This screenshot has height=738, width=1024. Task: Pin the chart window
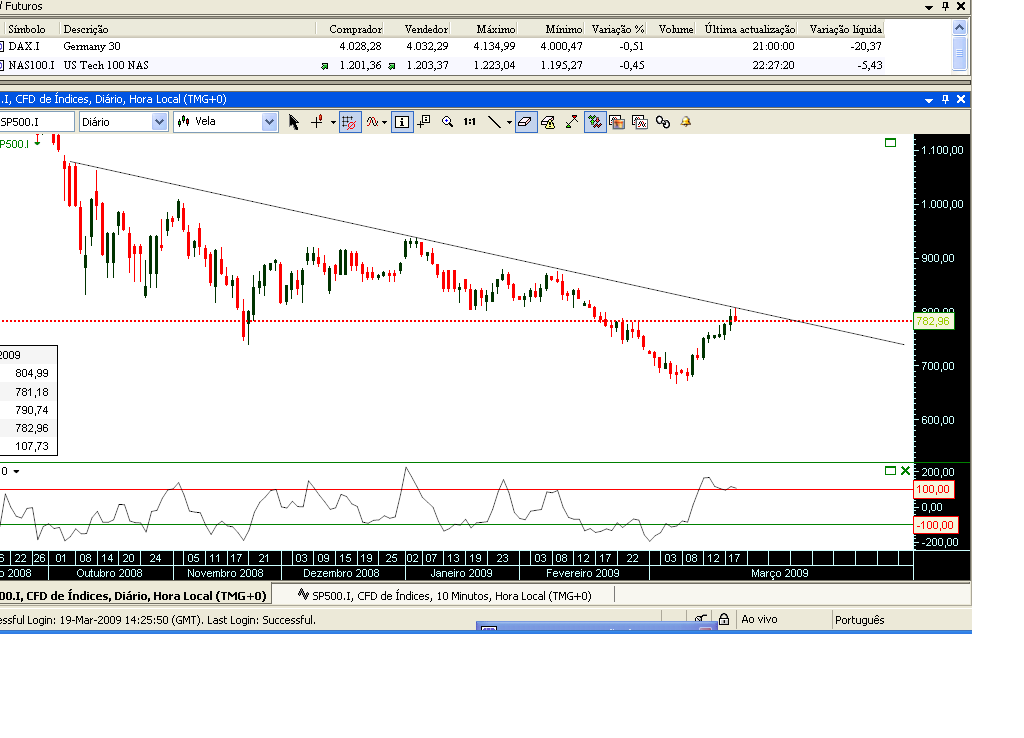click(x=946, y=99)
